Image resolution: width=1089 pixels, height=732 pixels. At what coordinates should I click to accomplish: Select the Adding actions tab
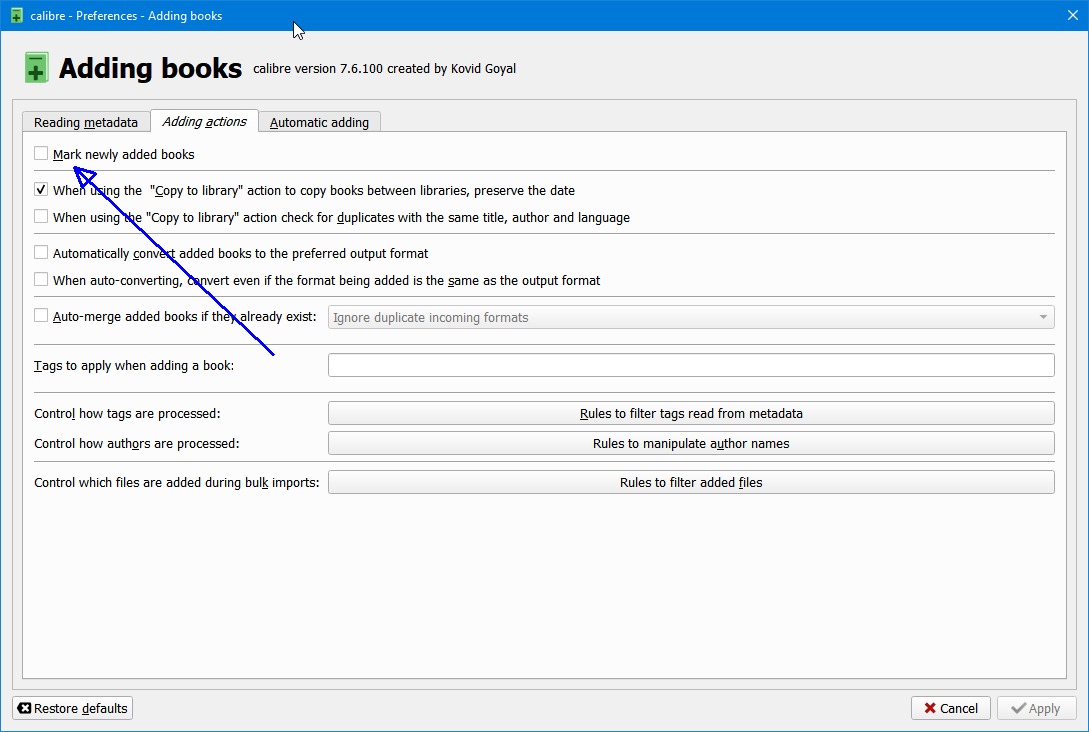tap(204, 121)
